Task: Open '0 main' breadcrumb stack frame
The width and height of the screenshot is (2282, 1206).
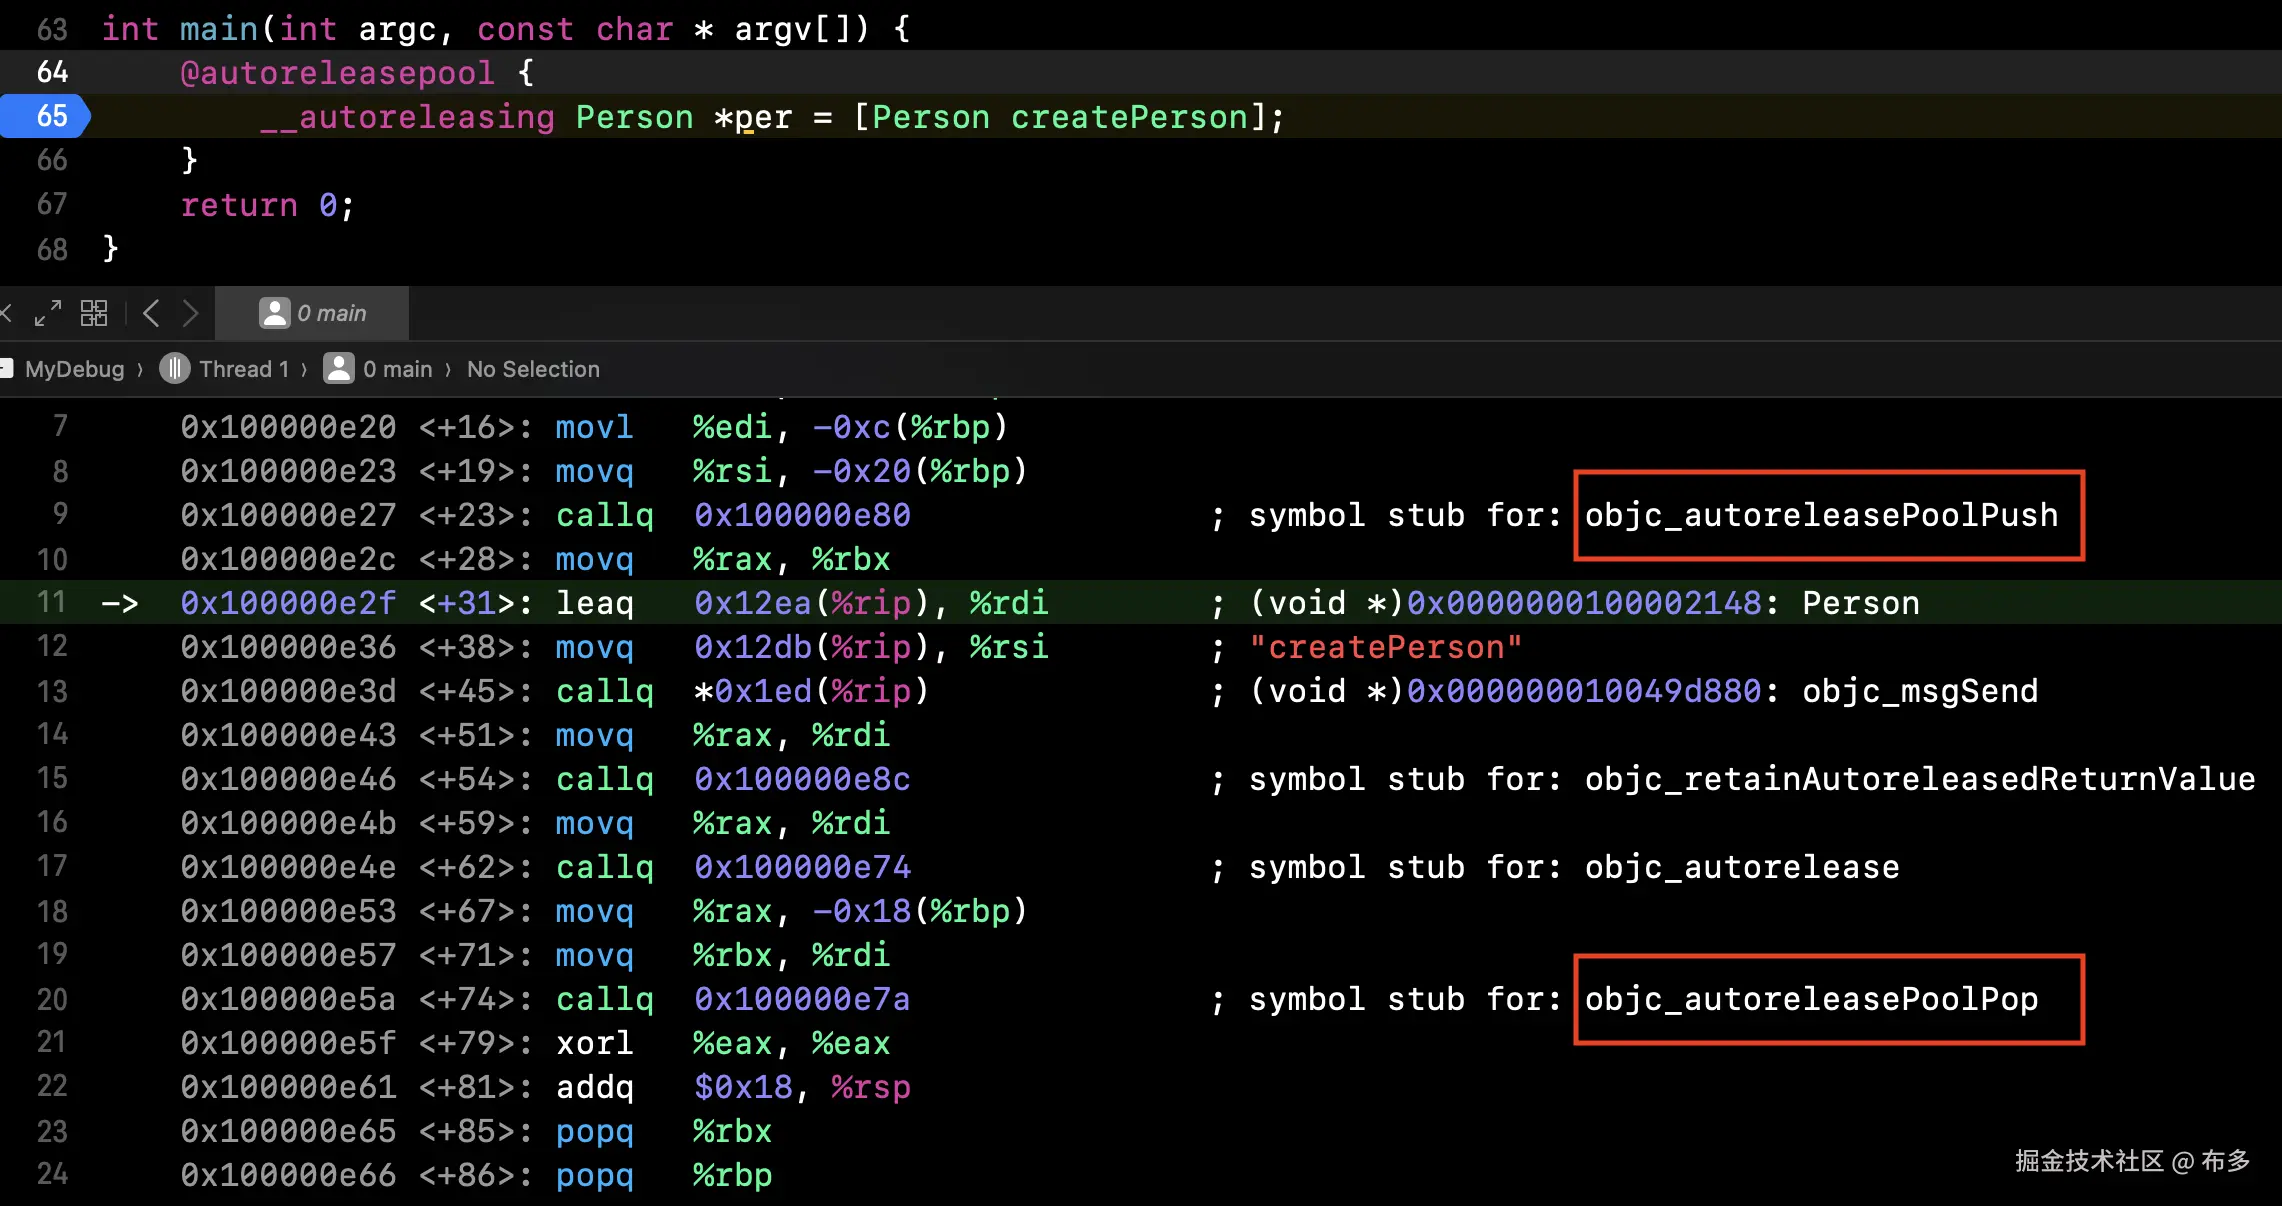Action: tap(397, 369)
